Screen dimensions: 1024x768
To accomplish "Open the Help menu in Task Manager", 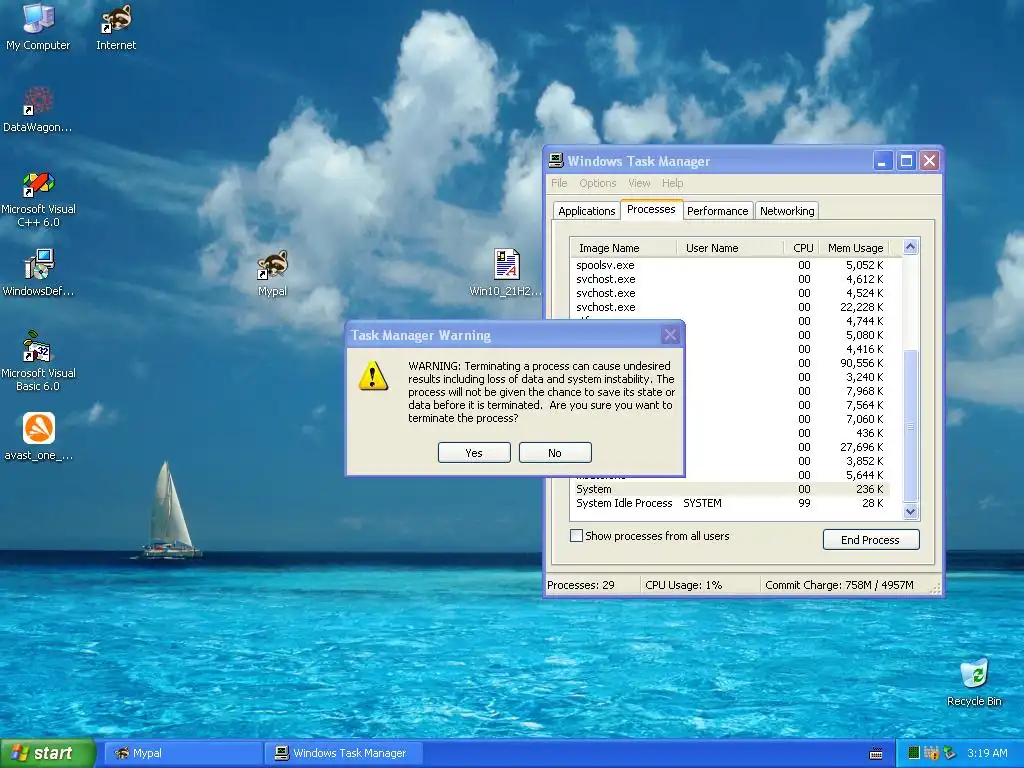I will click(672, 183).
